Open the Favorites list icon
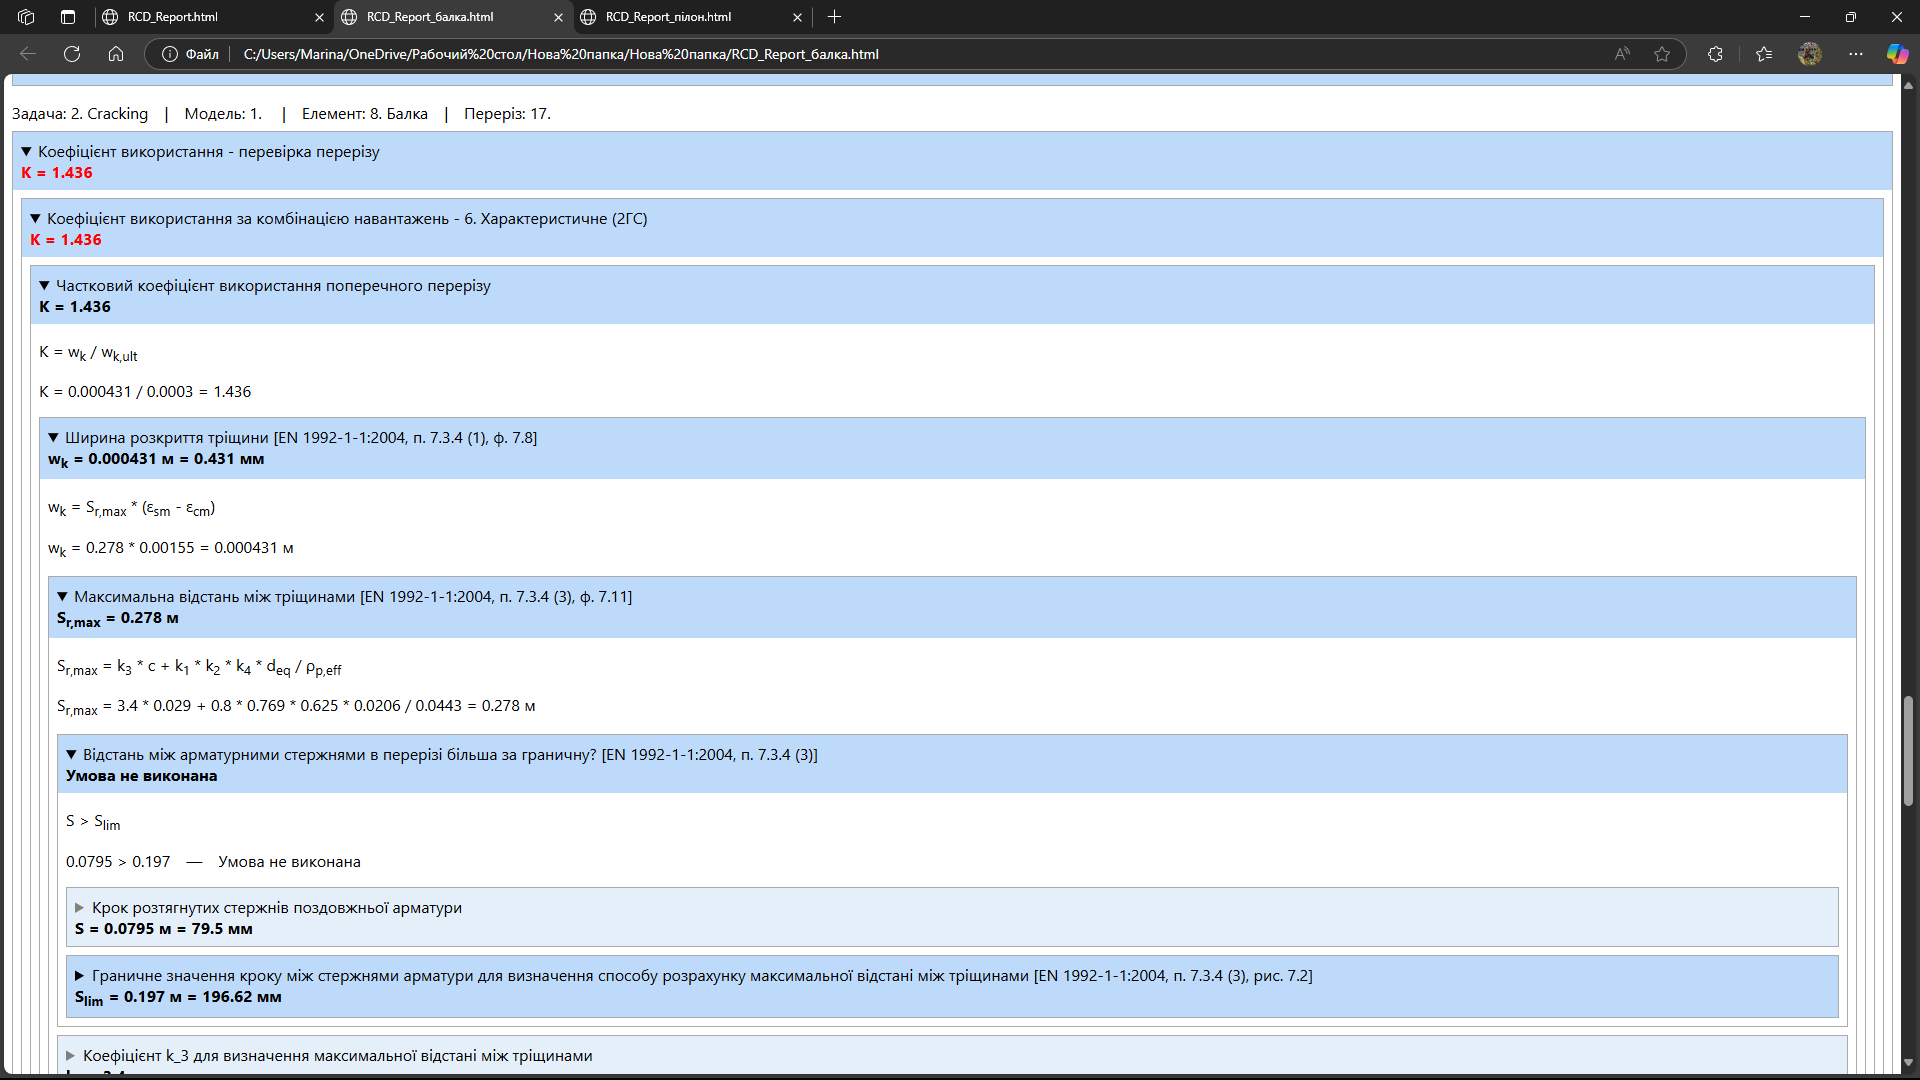1920x1080 pixels. (1764, 54)
